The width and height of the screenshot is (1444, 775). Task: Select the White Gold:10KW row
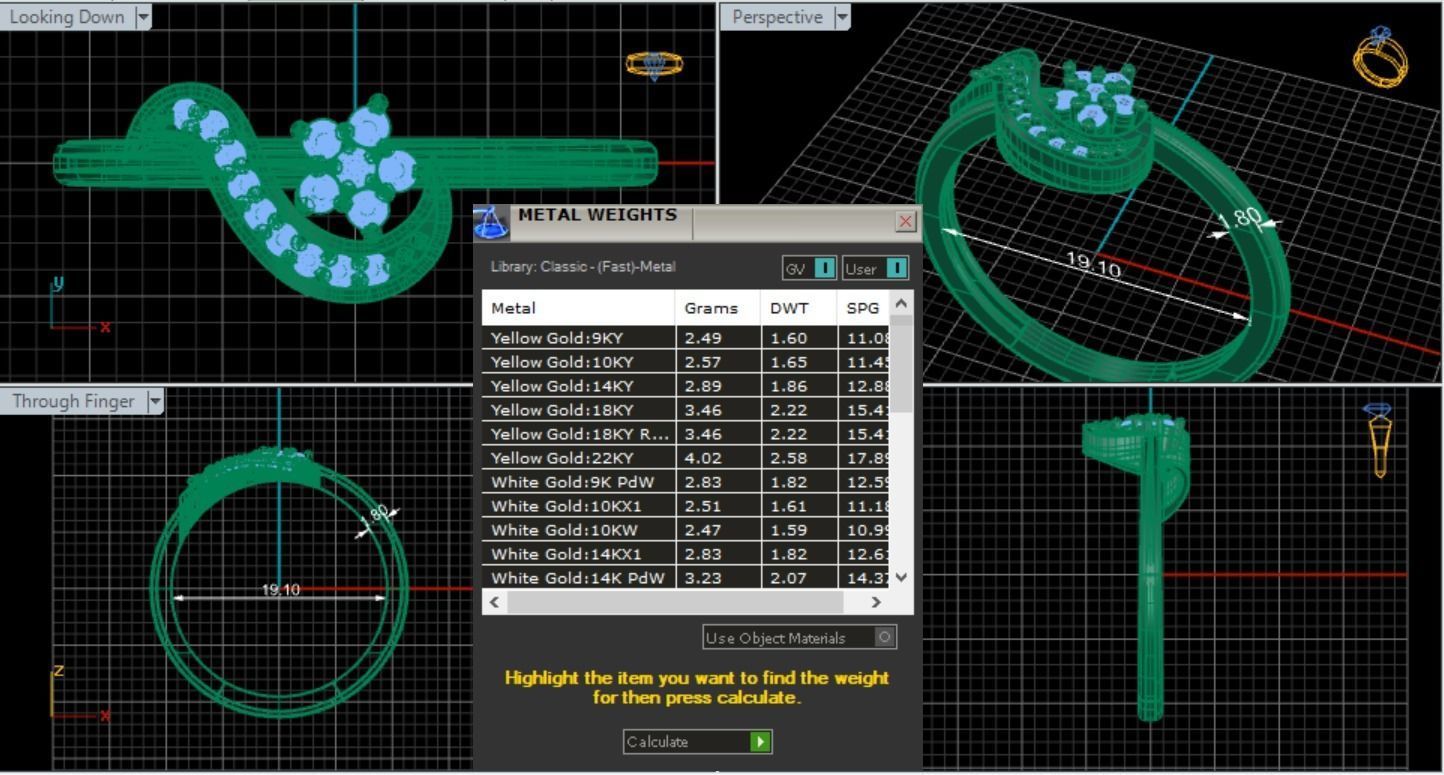point(686,530)
